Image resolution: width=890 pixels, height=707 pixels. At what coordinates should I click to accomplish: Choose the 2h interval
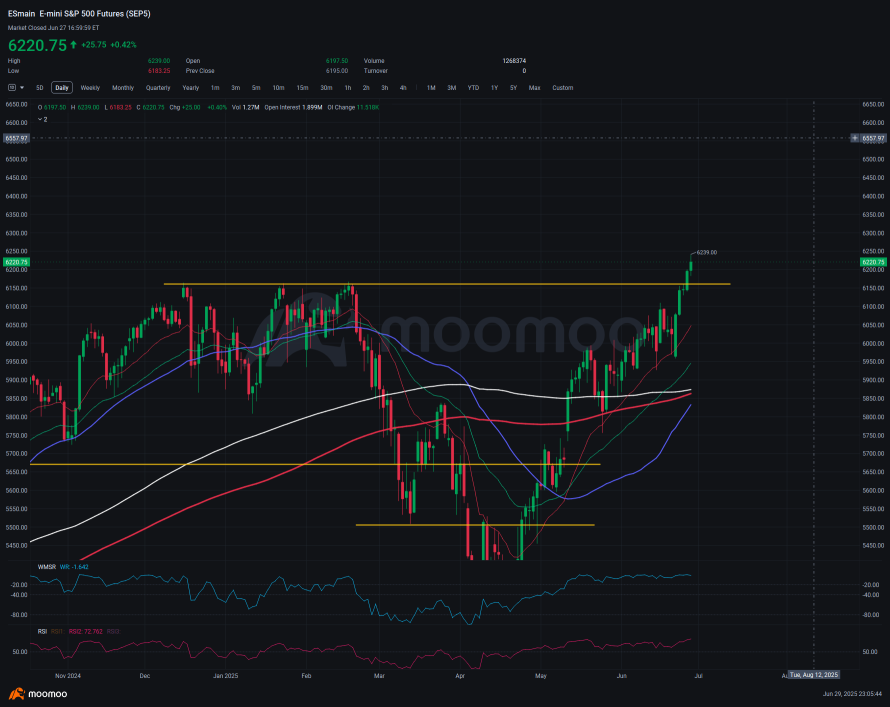(366, 87)
